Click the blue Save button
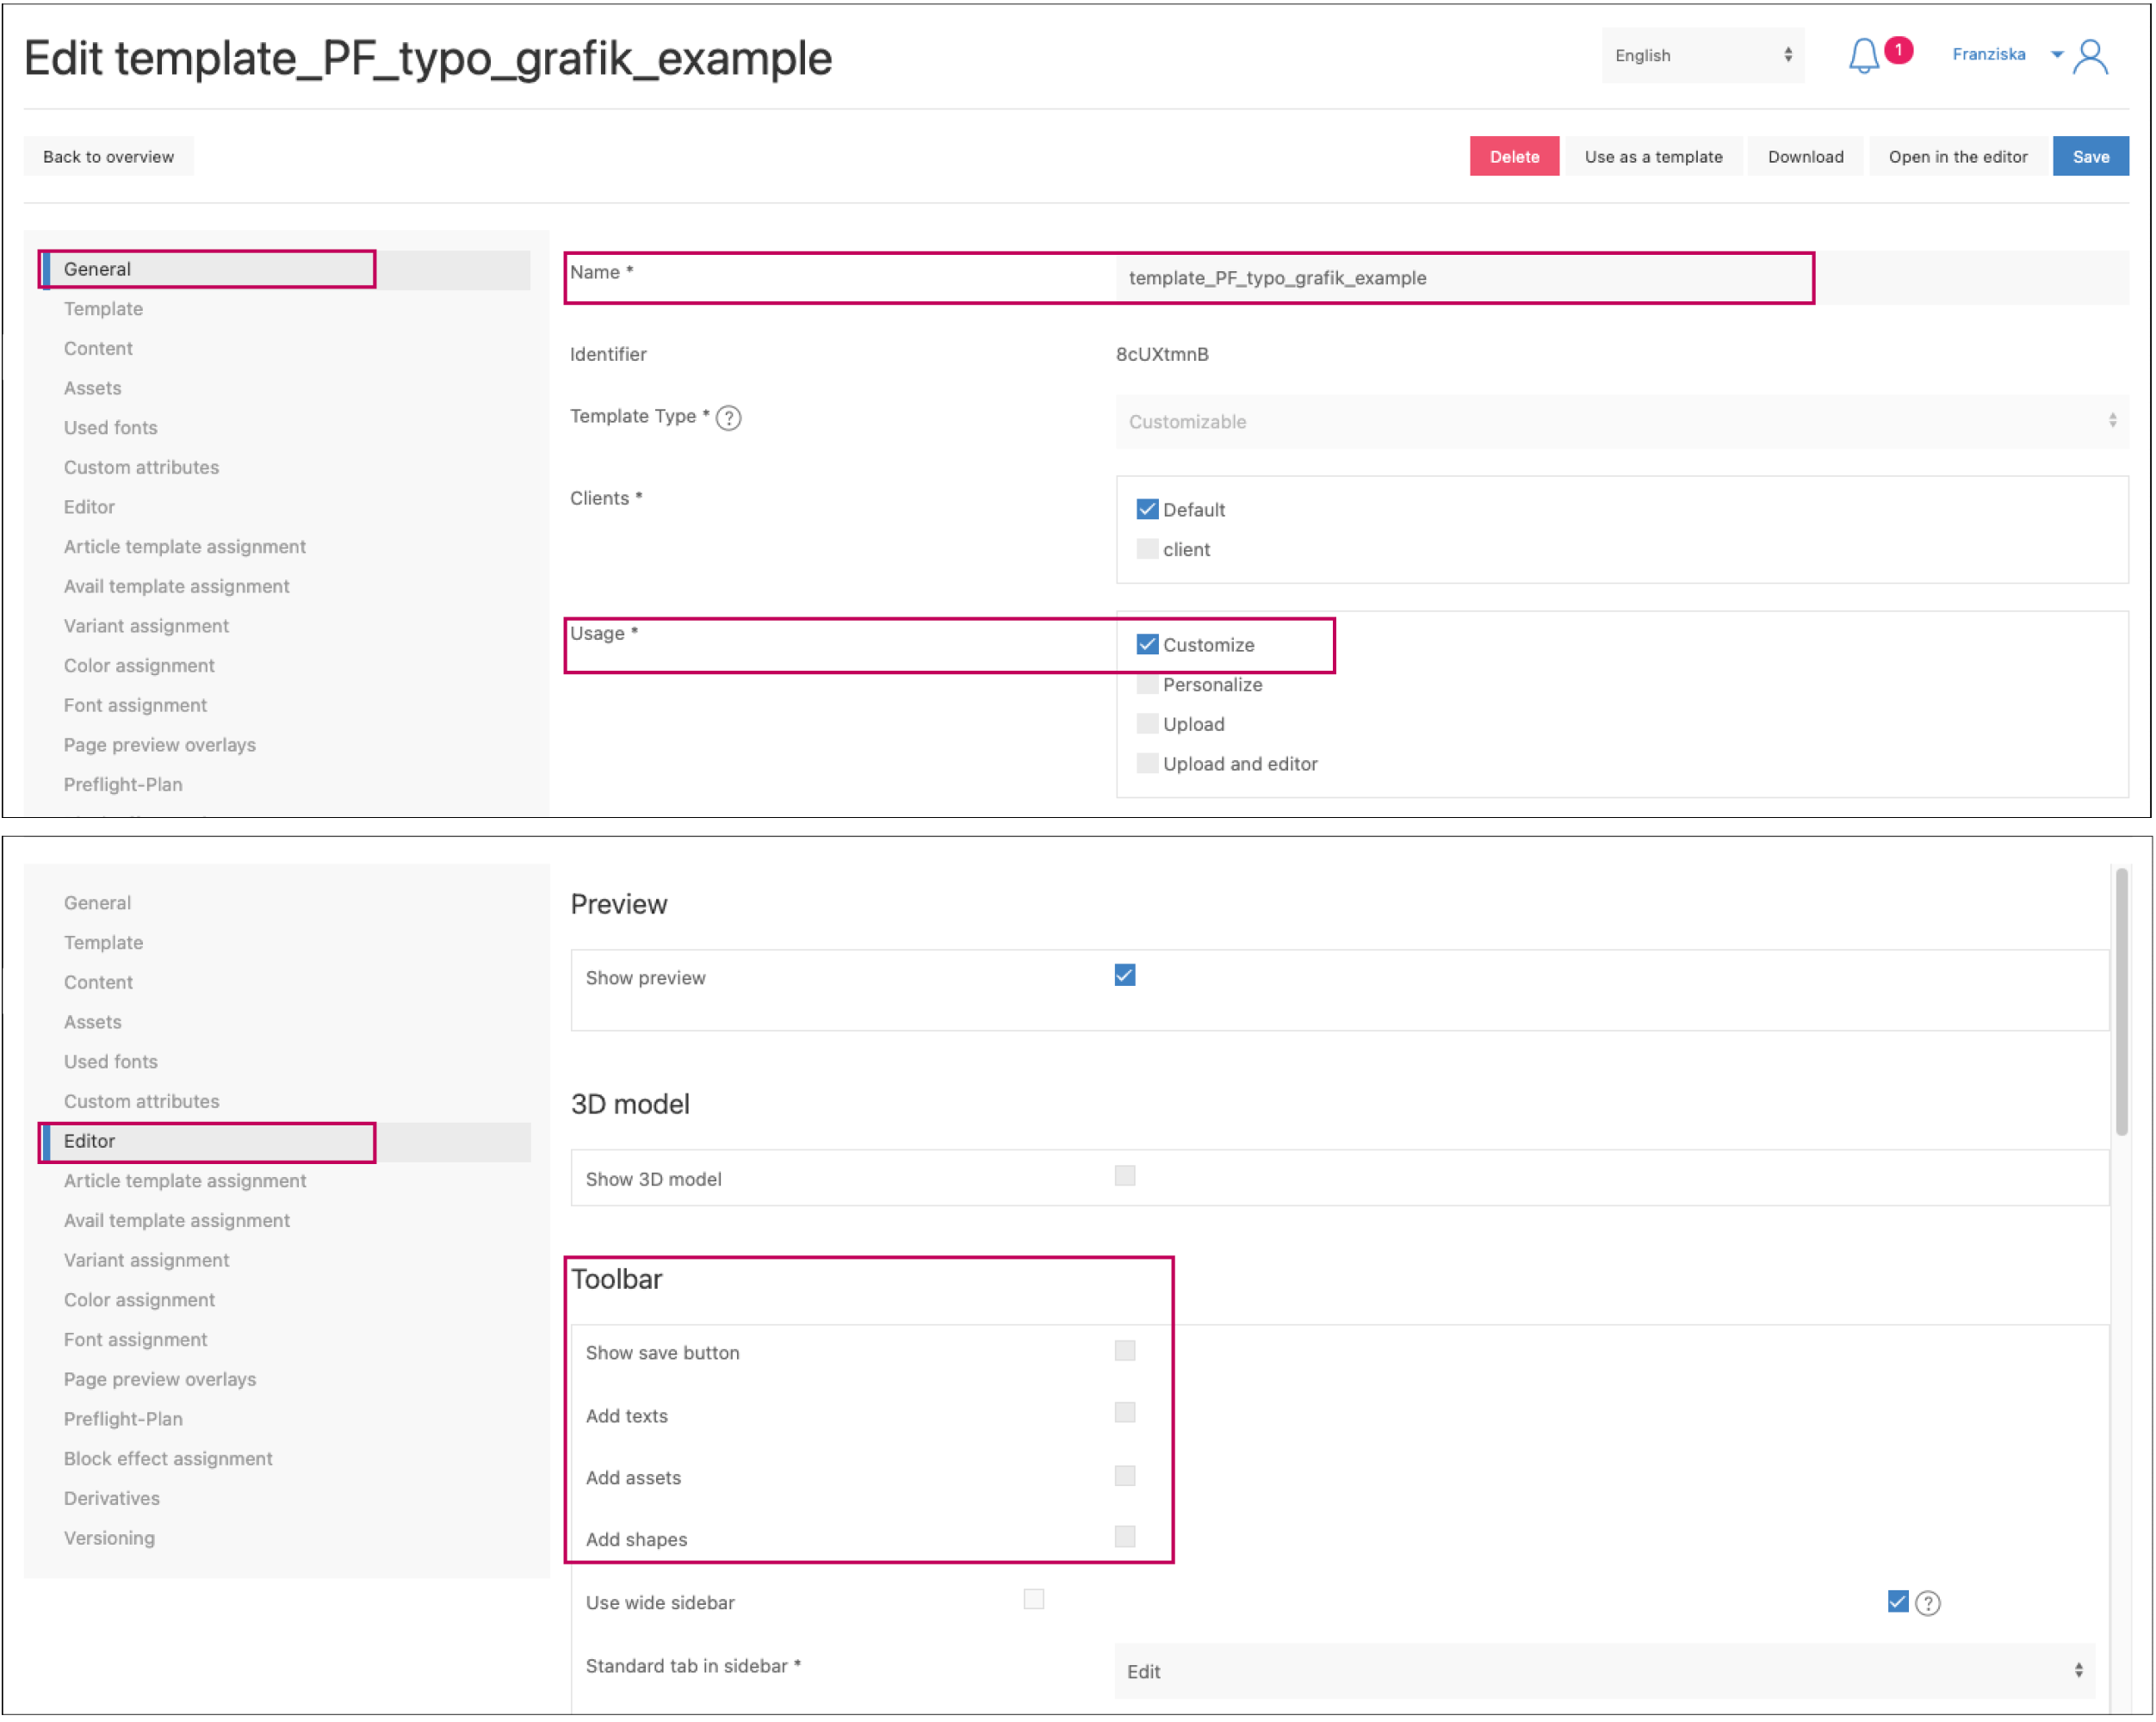Image resolution: width=2156 pixels, height=1722 pixels. 2090,157
